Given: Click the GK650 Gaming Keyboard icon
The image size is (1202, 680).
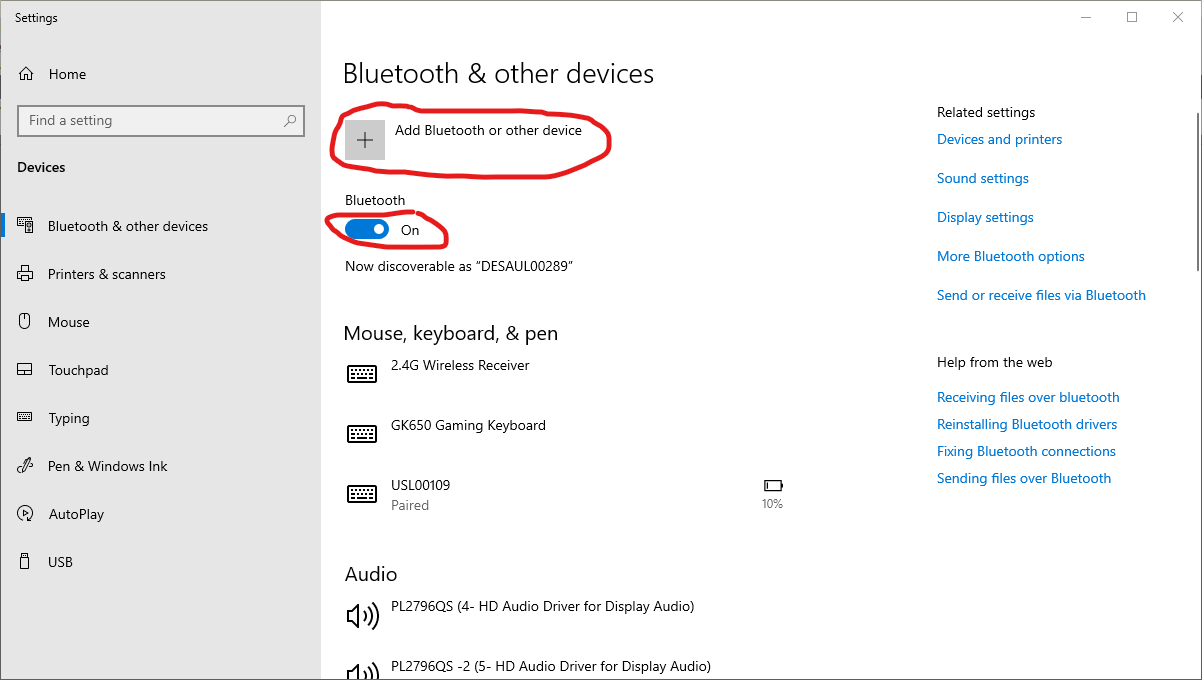Looking at the screenshot, I should click(x=362, y=434).
